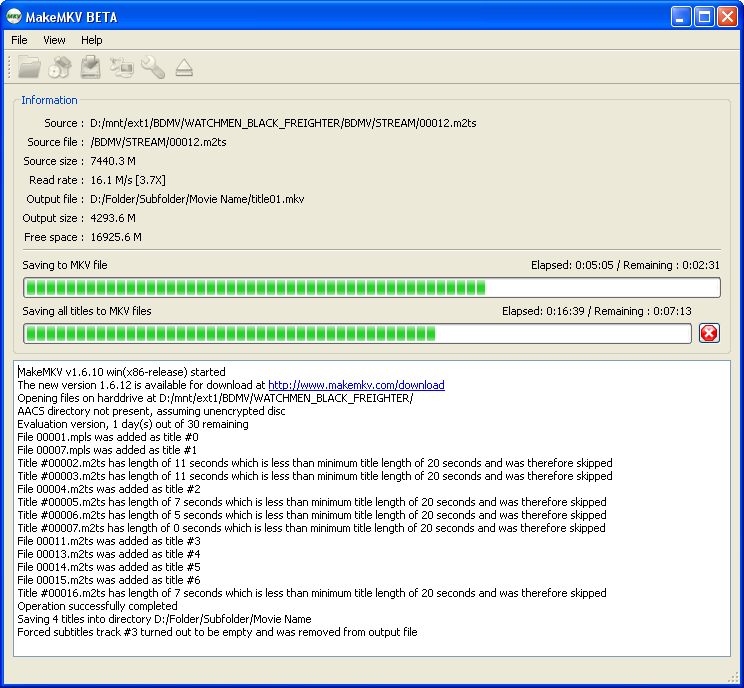744x688 pixels.
Task: Open the View menu
Action: click(54, 40)
